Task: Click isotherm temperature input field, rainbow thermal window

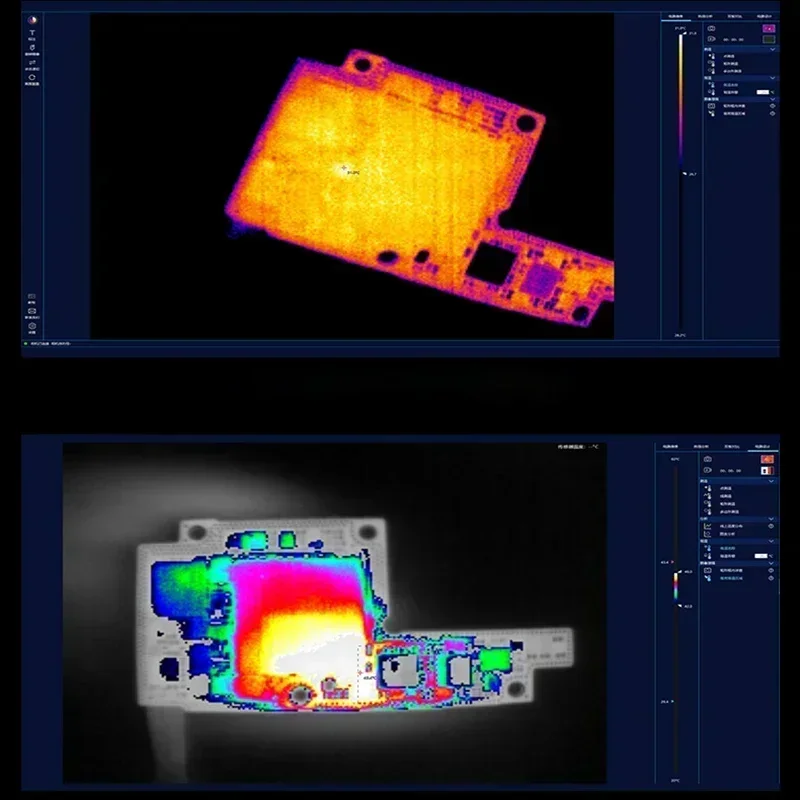Action: [x=761, y=556]
